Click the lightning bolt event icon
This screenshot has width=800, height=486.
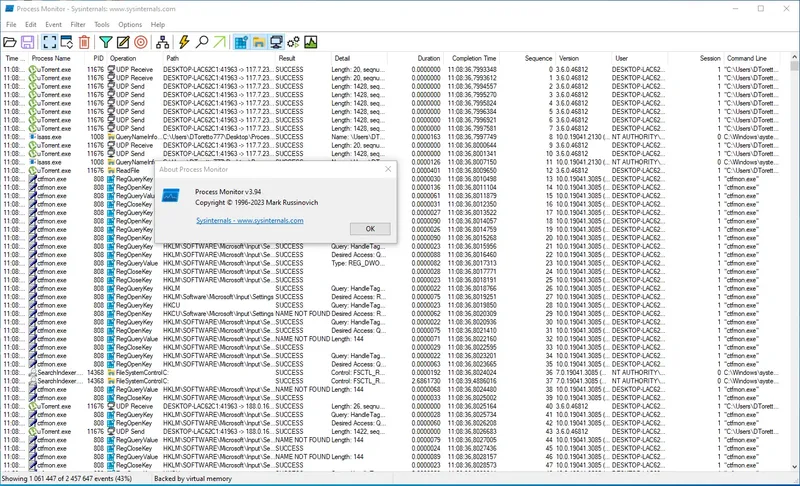pyautogui.click(x=184, y=42)
